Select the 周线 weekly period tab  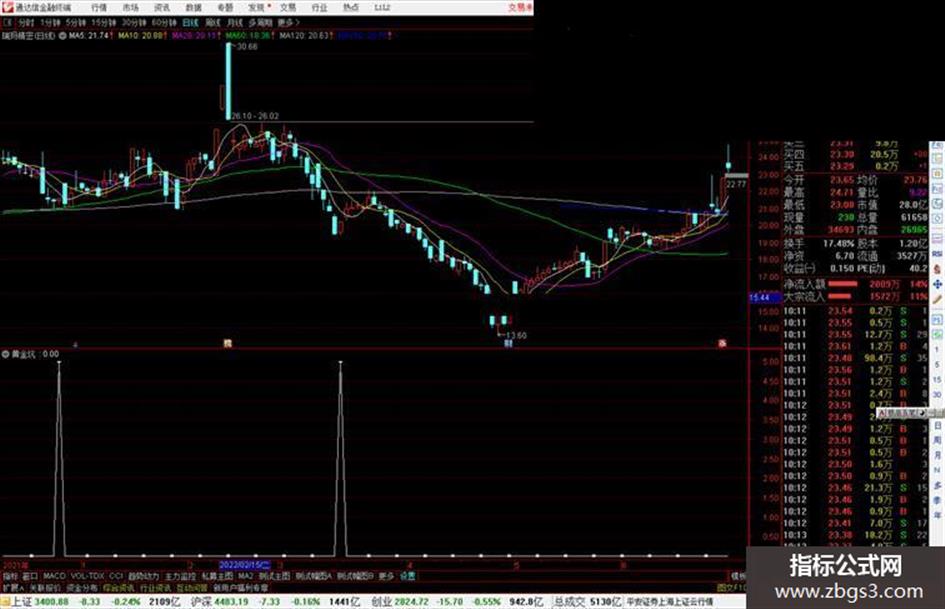[x=213, y=22]
